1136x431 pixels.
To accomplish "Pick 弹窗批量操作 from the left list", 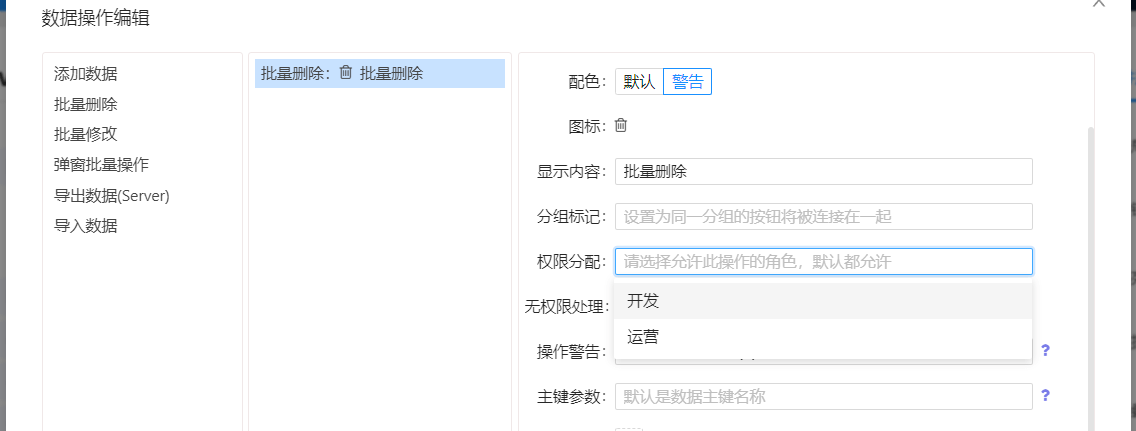I will click(x=101, y=165).
